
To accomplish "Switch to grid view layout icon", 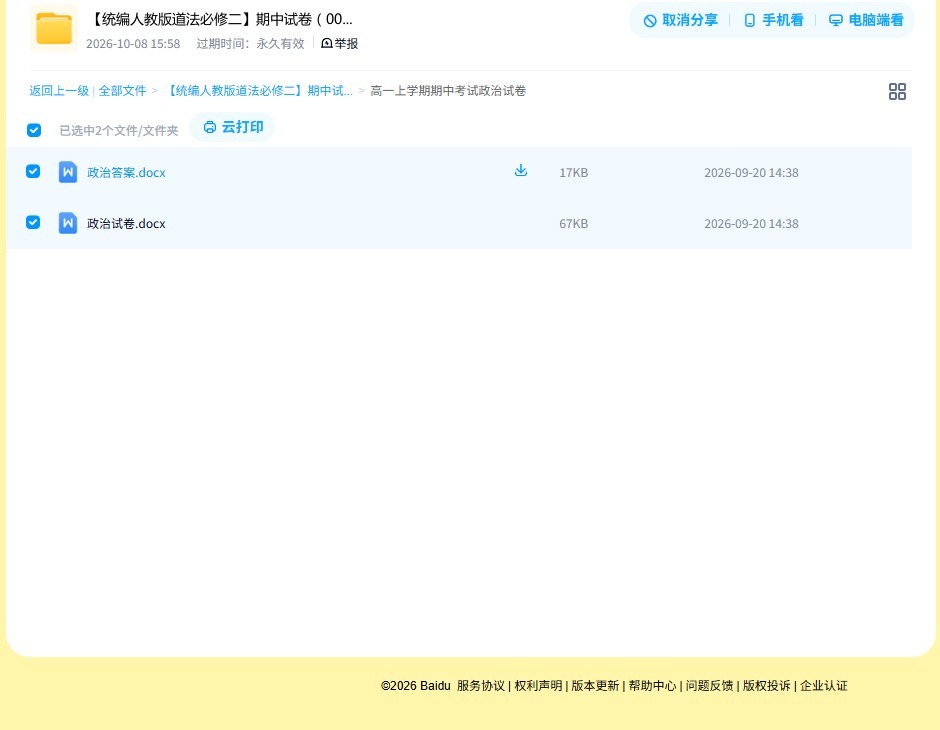I will pos(897,91).
